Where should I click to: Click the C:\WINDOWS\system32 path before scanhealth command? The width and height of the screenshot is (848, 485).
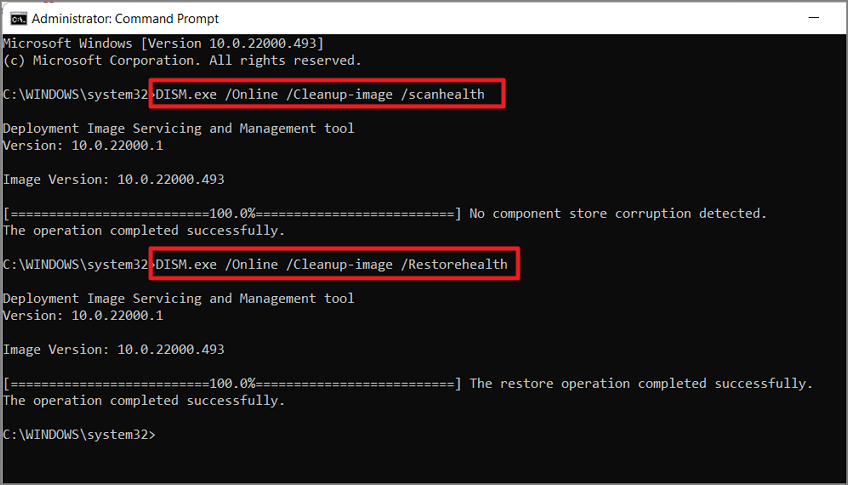tap(76, 94)
